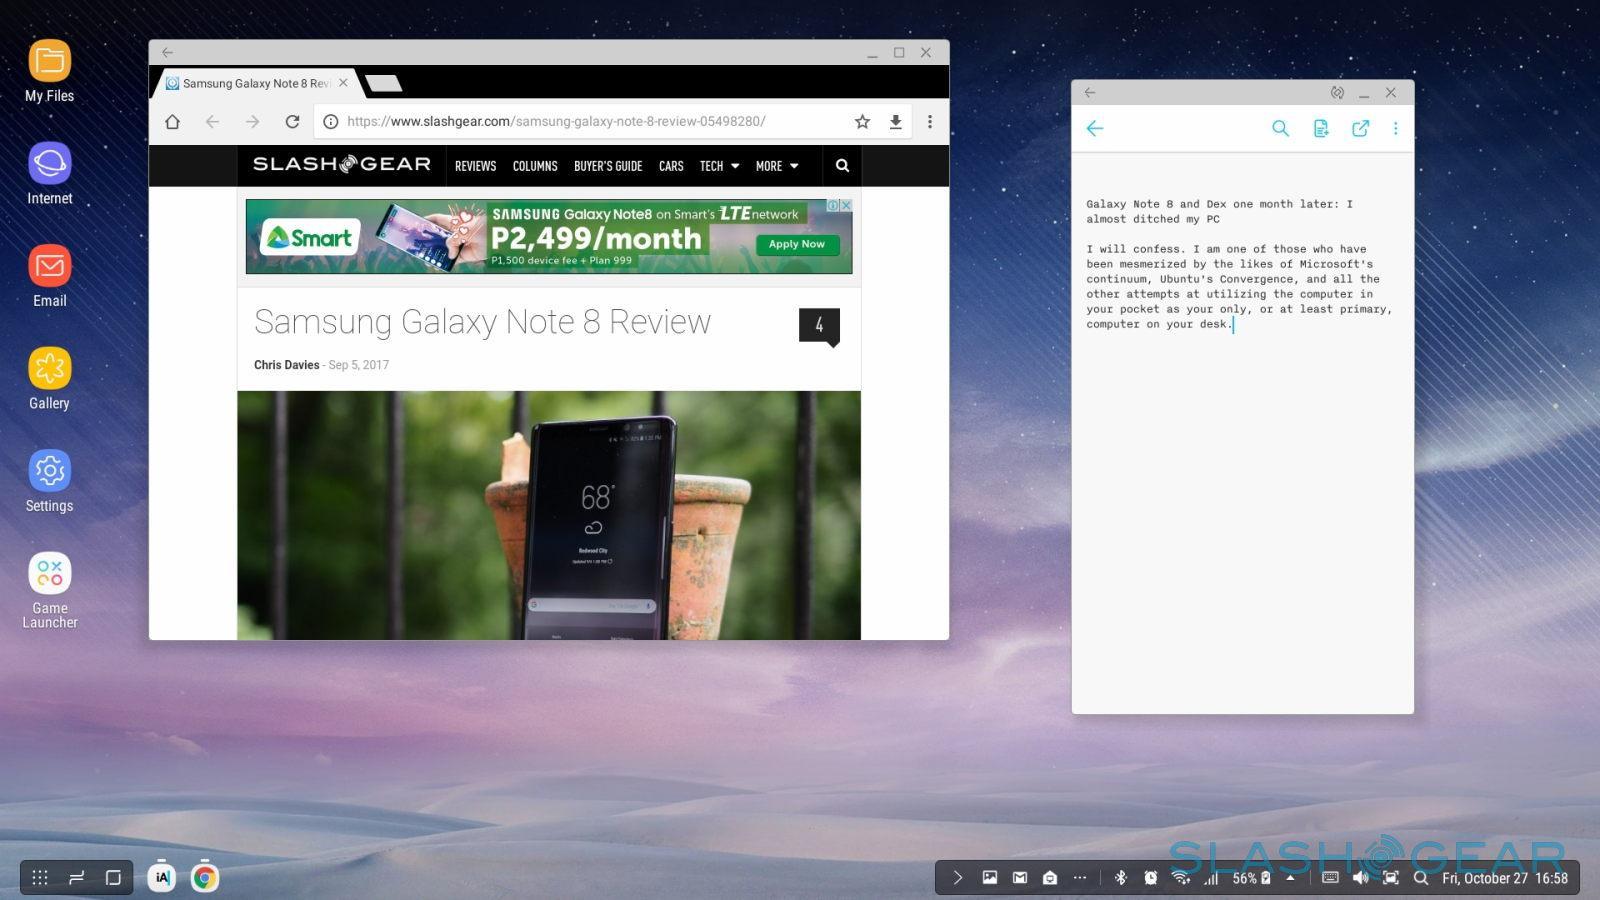
Task: Reload the SlashGear page
Action: pos(292,122)
